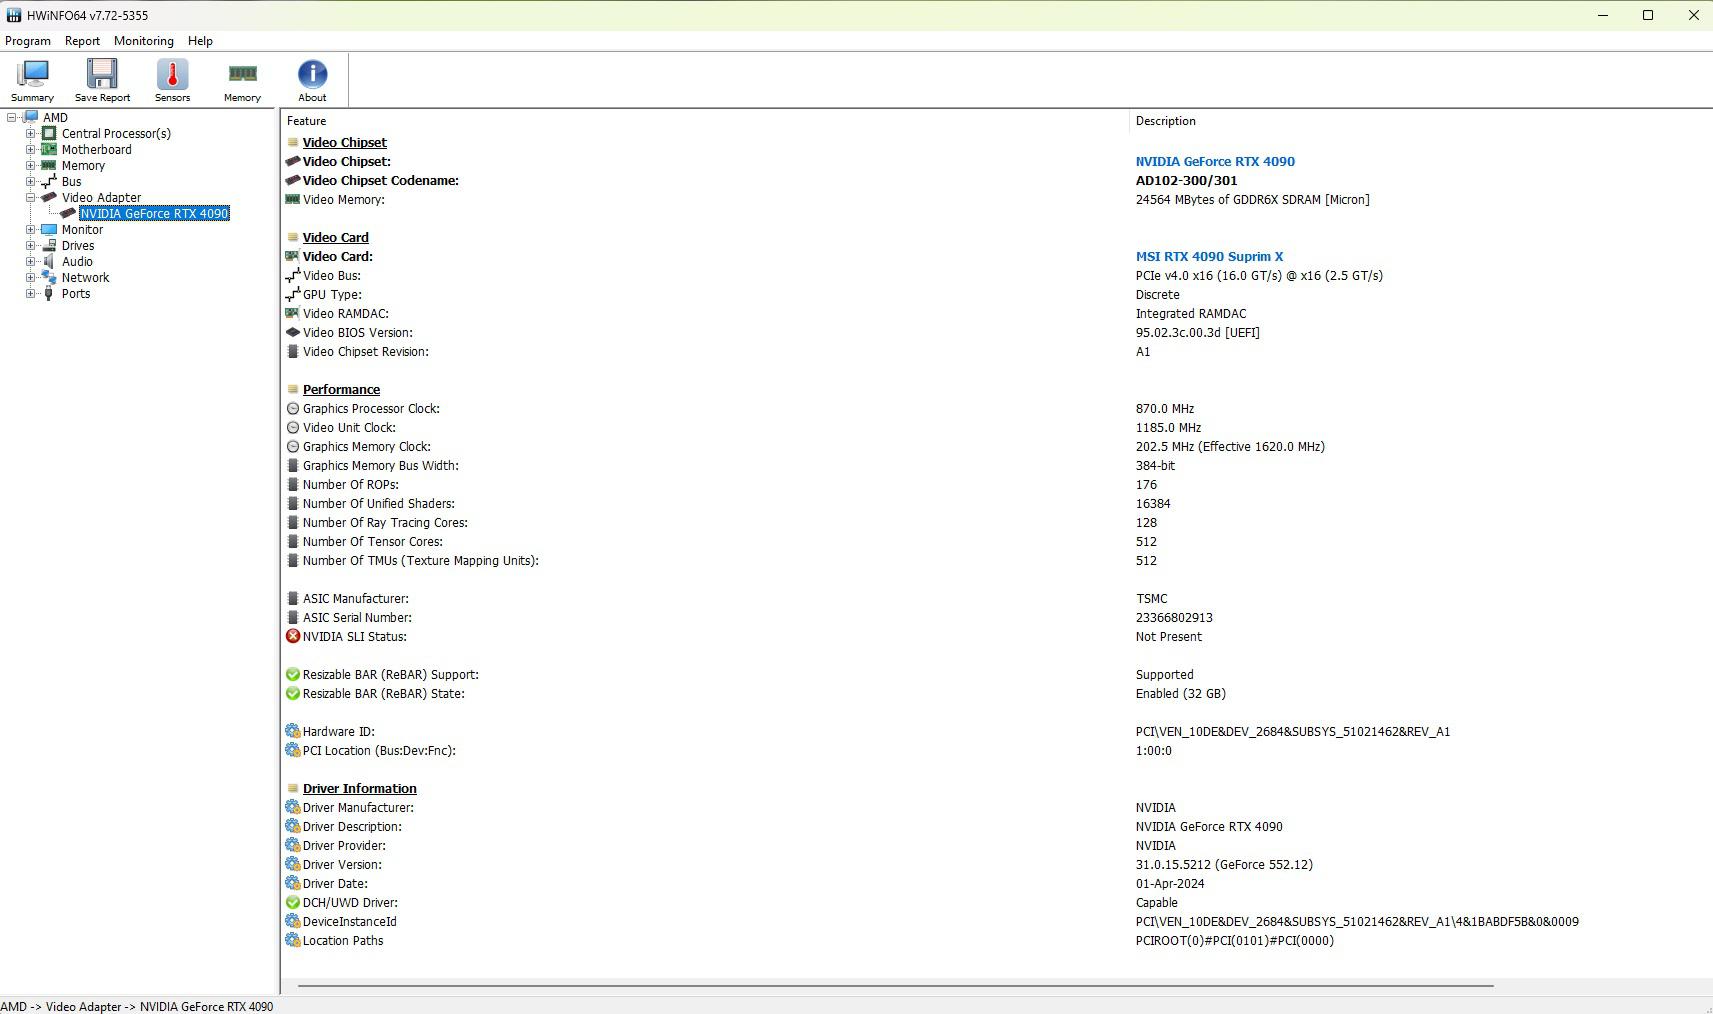Viewport: 1713px width, 1014px height.
Task: Select the ASIC Serial Number value 23366802913
Action: (1174, 617)
